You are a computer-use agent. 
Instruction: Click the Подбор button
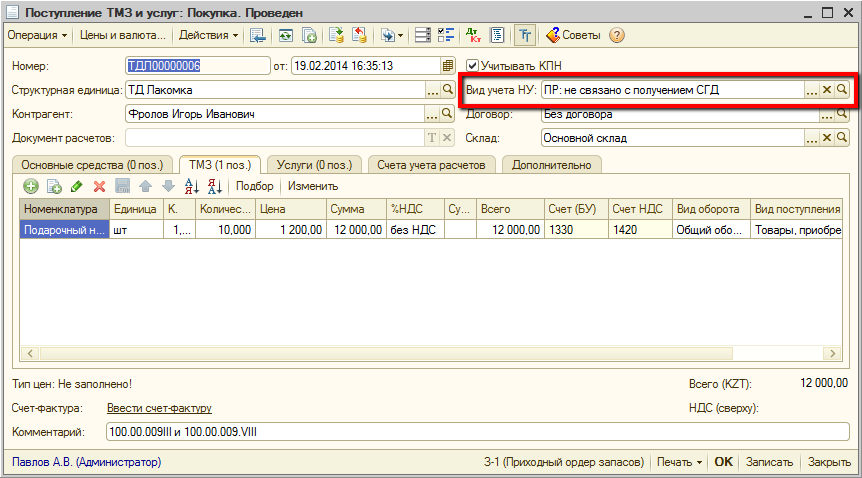click(254, 186)
